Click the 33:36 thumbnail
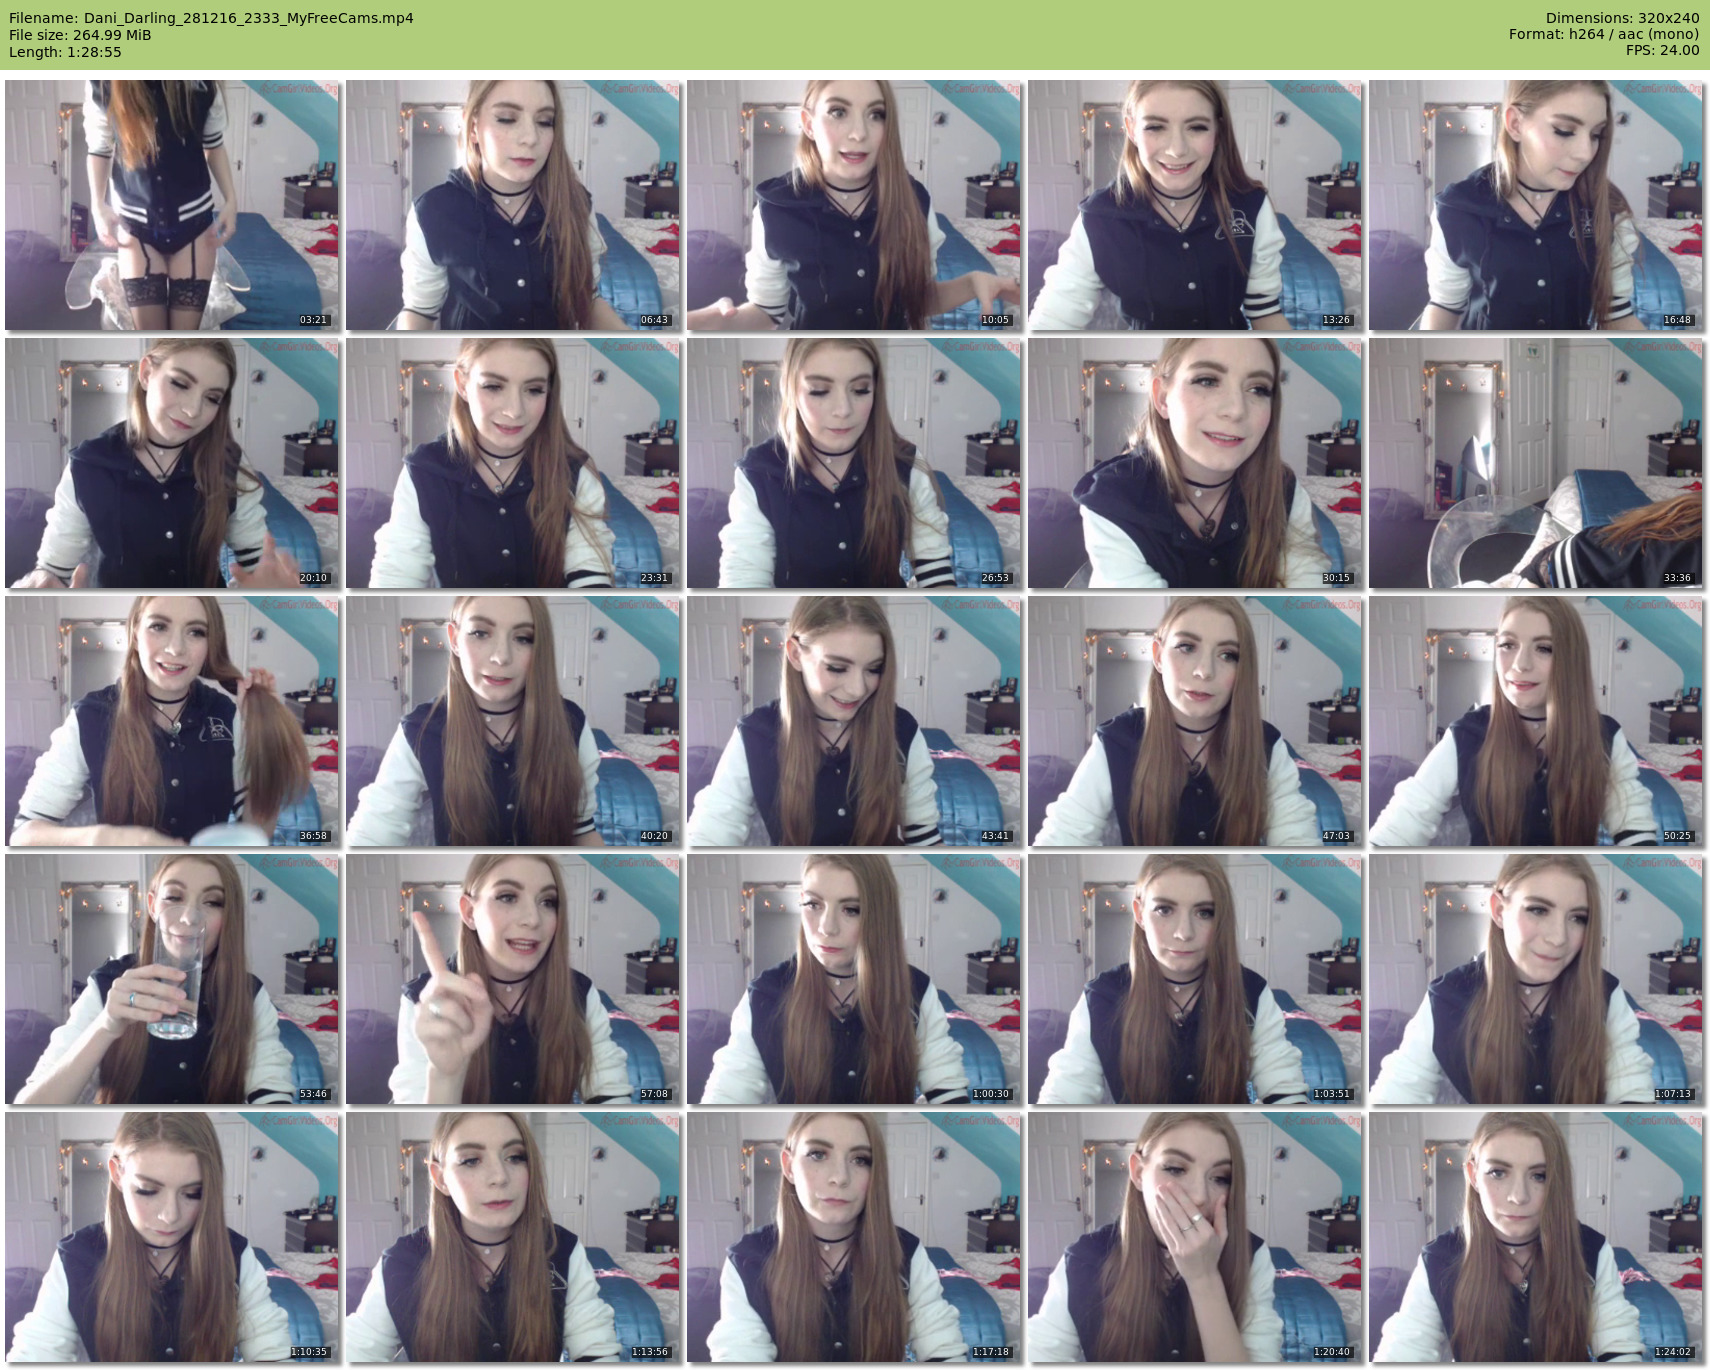Viewport: 1710px width, 1370px height. point(1536,463)
